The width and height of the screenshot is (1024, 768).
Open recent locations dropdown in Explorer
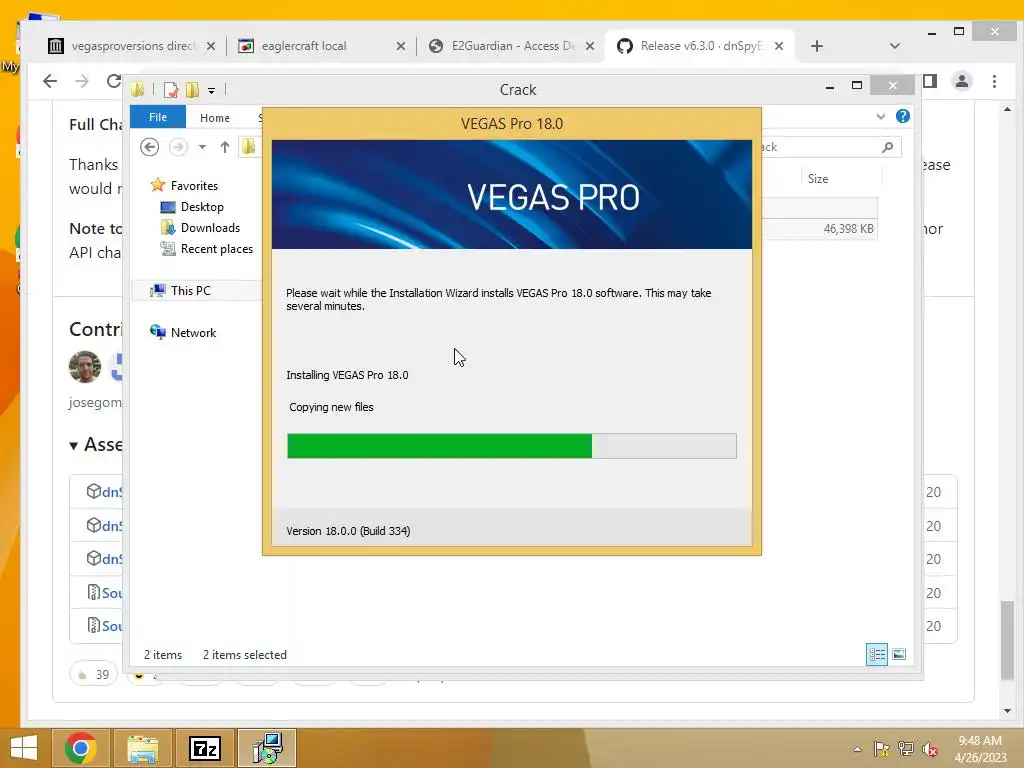(202, 147)
